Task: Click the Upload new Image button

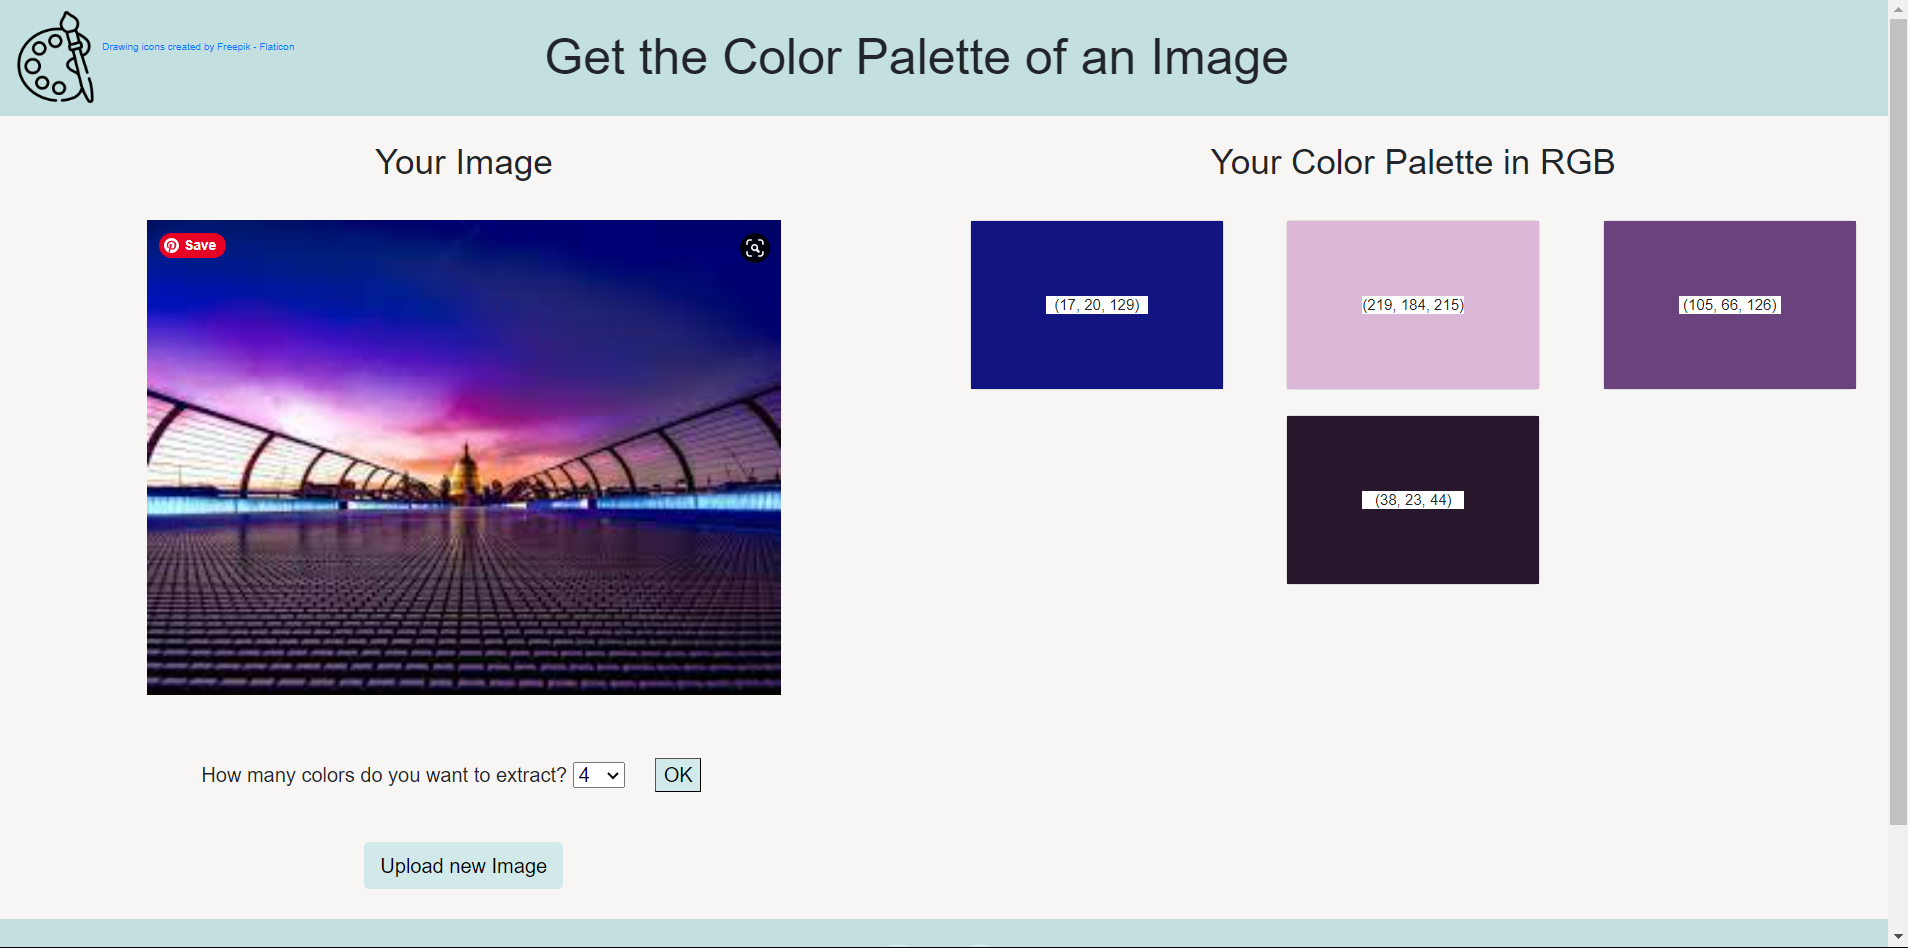Action: tap(463, 865)
